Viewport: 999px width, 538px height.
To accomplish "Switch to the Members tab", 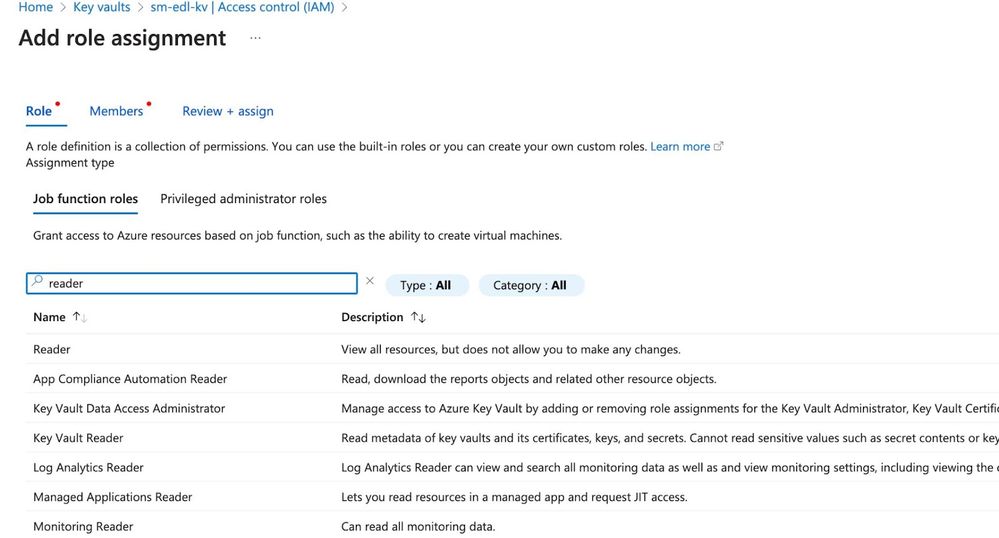I will [x=116, y=111].
